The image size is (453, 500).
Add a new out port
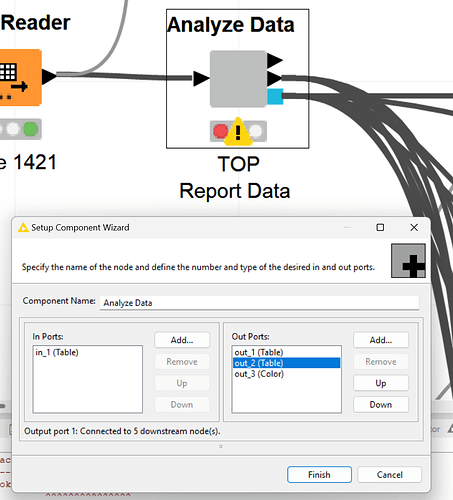pos(381,340)
